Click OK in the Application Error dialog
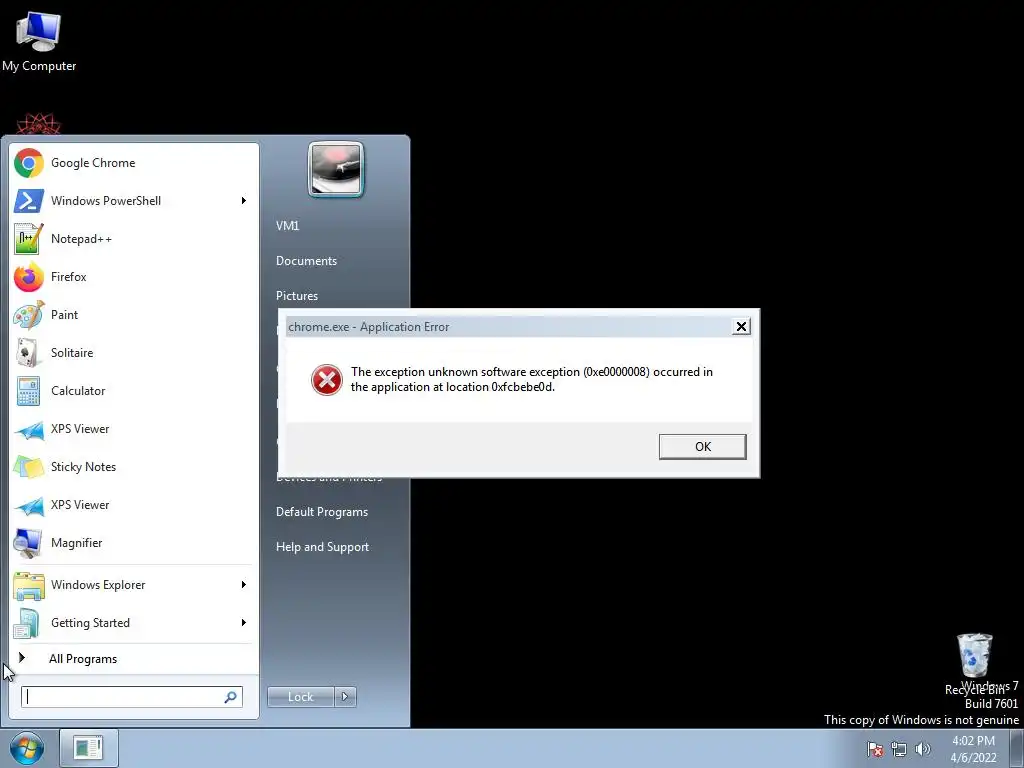 pos(703,447)
